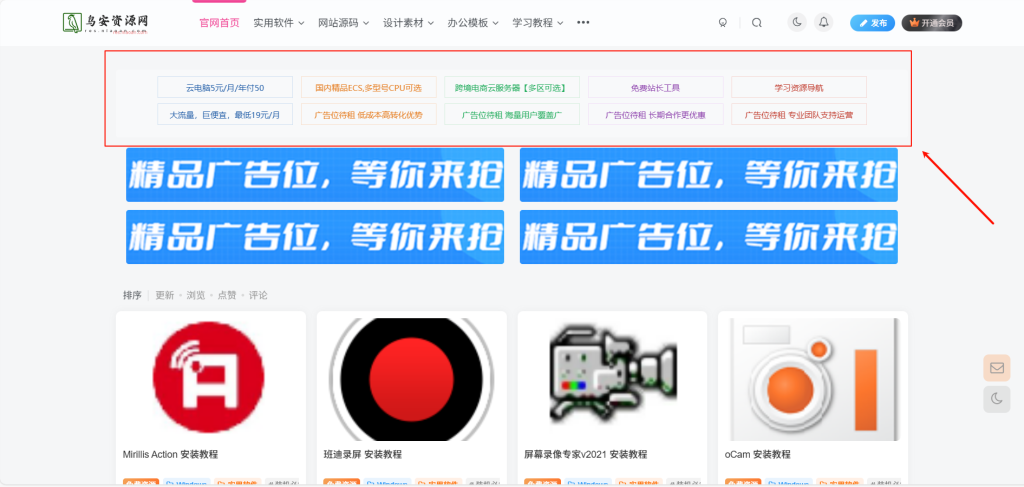Open 跨境电商云服务器【多区可选】 link
Viewport: 1024px width, 487px height.
click(x=512, y=87)
